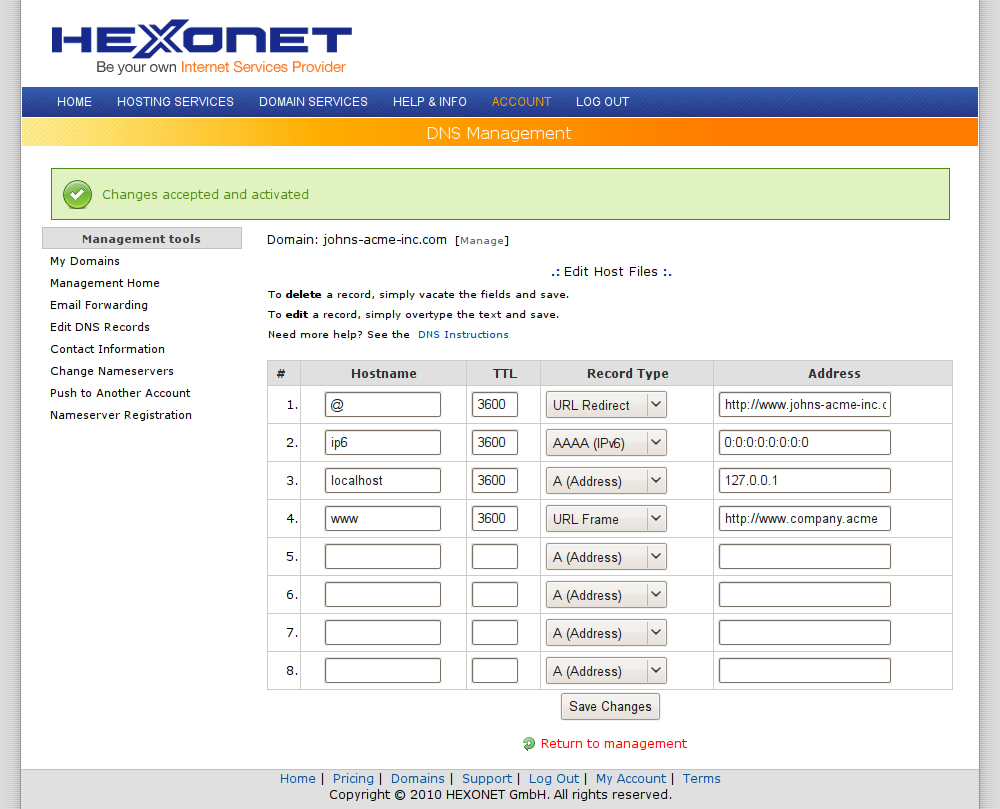1000x809 pixels.
Task: Open Contact Information page
Action: (108, 349)
